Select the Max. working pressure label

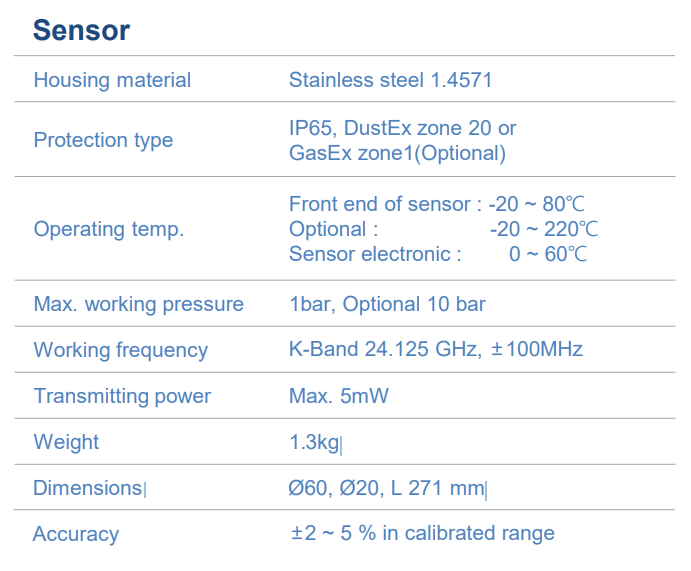pyautogui.click(x=138, y=304)
